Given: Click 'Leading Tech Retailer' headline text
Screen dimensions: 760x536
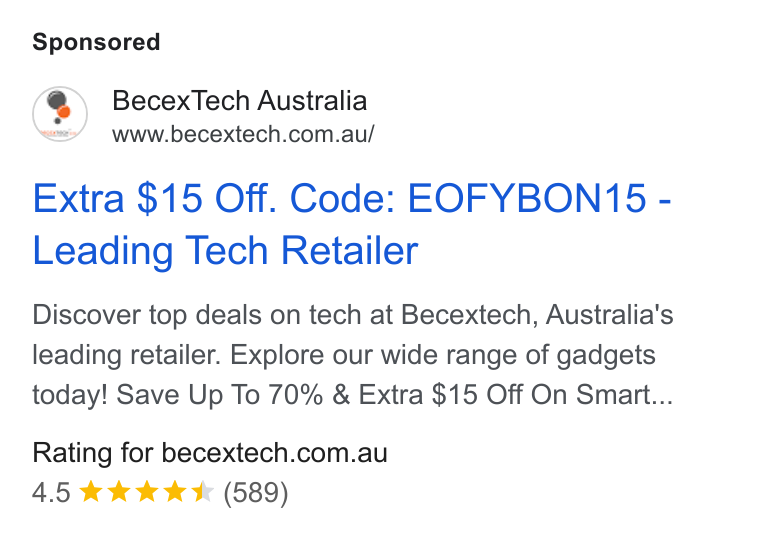Looking at the screenshot, I should (x=225, y=251).
